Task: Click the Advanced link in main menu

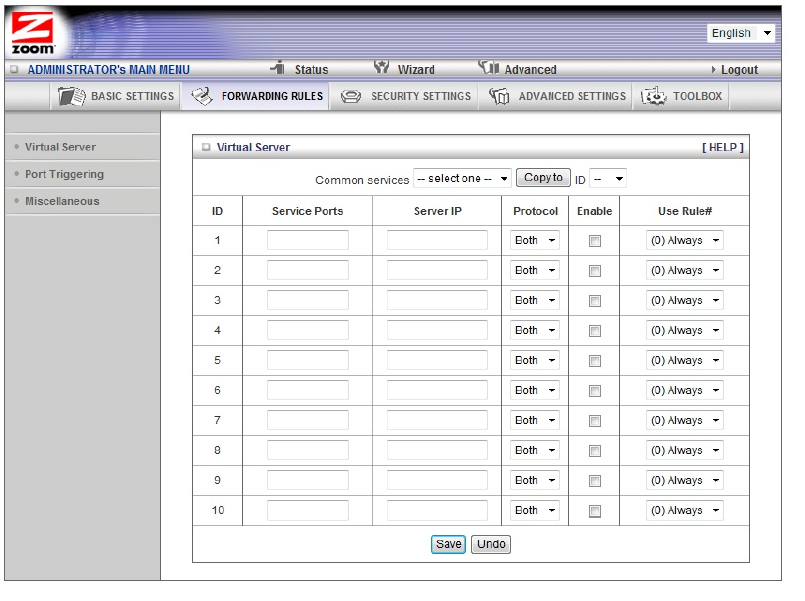Action: tap(530, 70)
